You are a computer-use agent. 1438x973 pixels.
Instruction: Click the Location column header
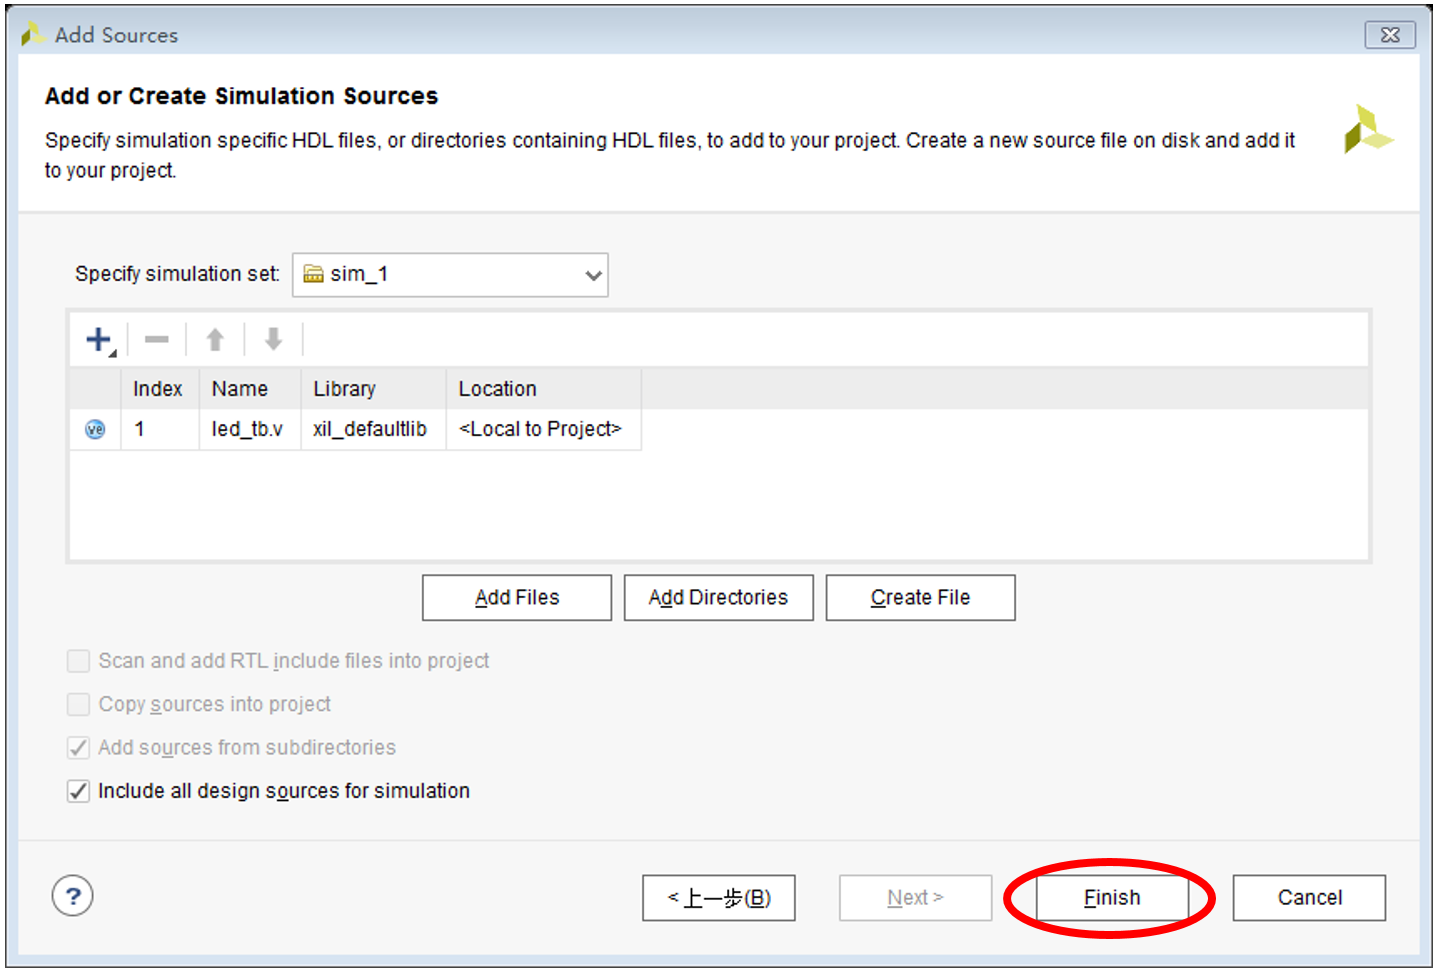pyautogui.click(x=543, y=389)
